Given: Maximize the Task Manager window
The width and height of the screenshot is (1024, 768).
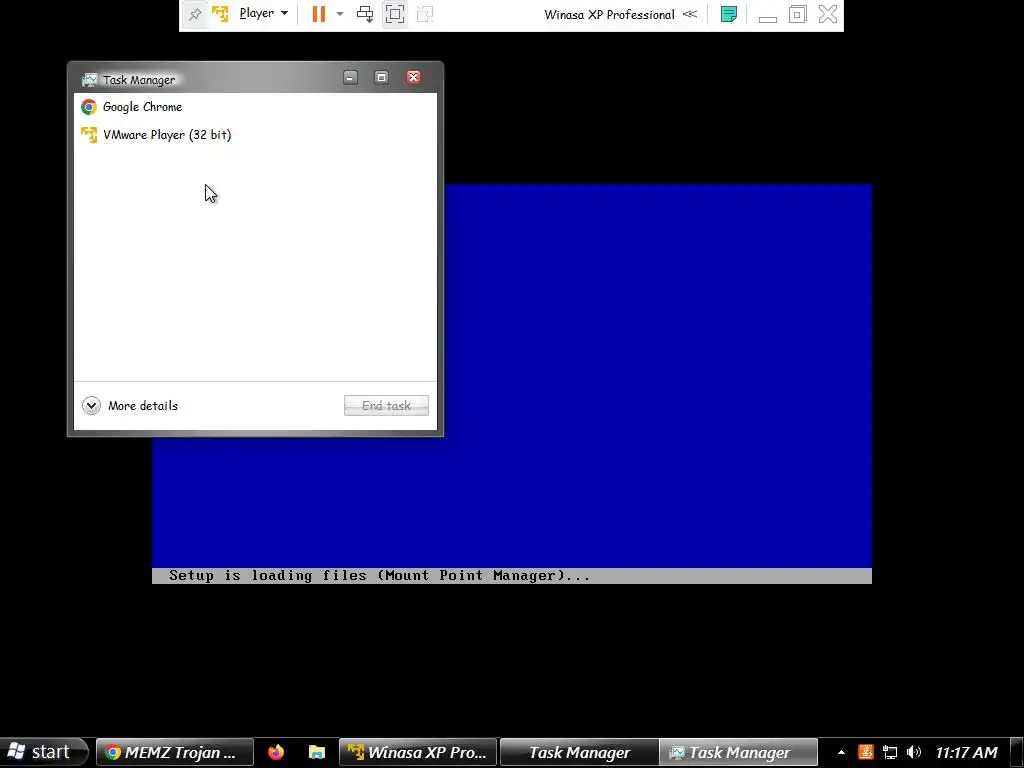Looking at the screenshot, I should coord(381,78).
